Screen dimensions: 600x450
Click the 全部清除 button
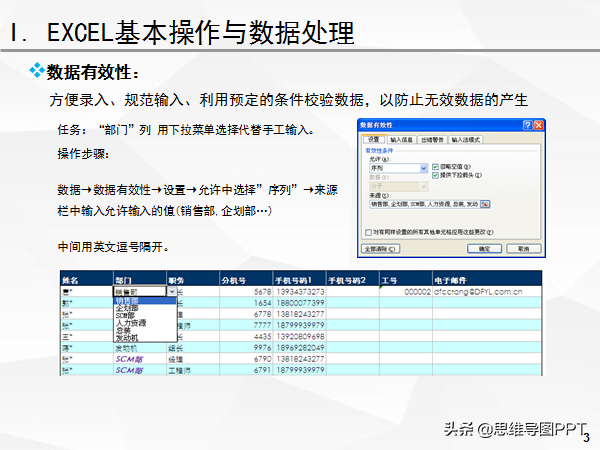click(380, 249)
